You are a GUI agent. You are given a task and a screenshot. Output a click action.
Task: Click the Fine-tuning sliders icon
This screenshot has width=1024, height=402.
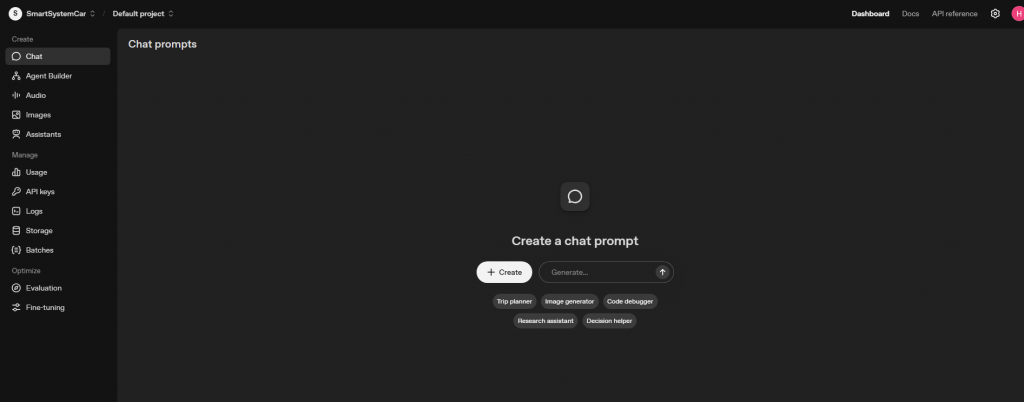click(16, 307)
